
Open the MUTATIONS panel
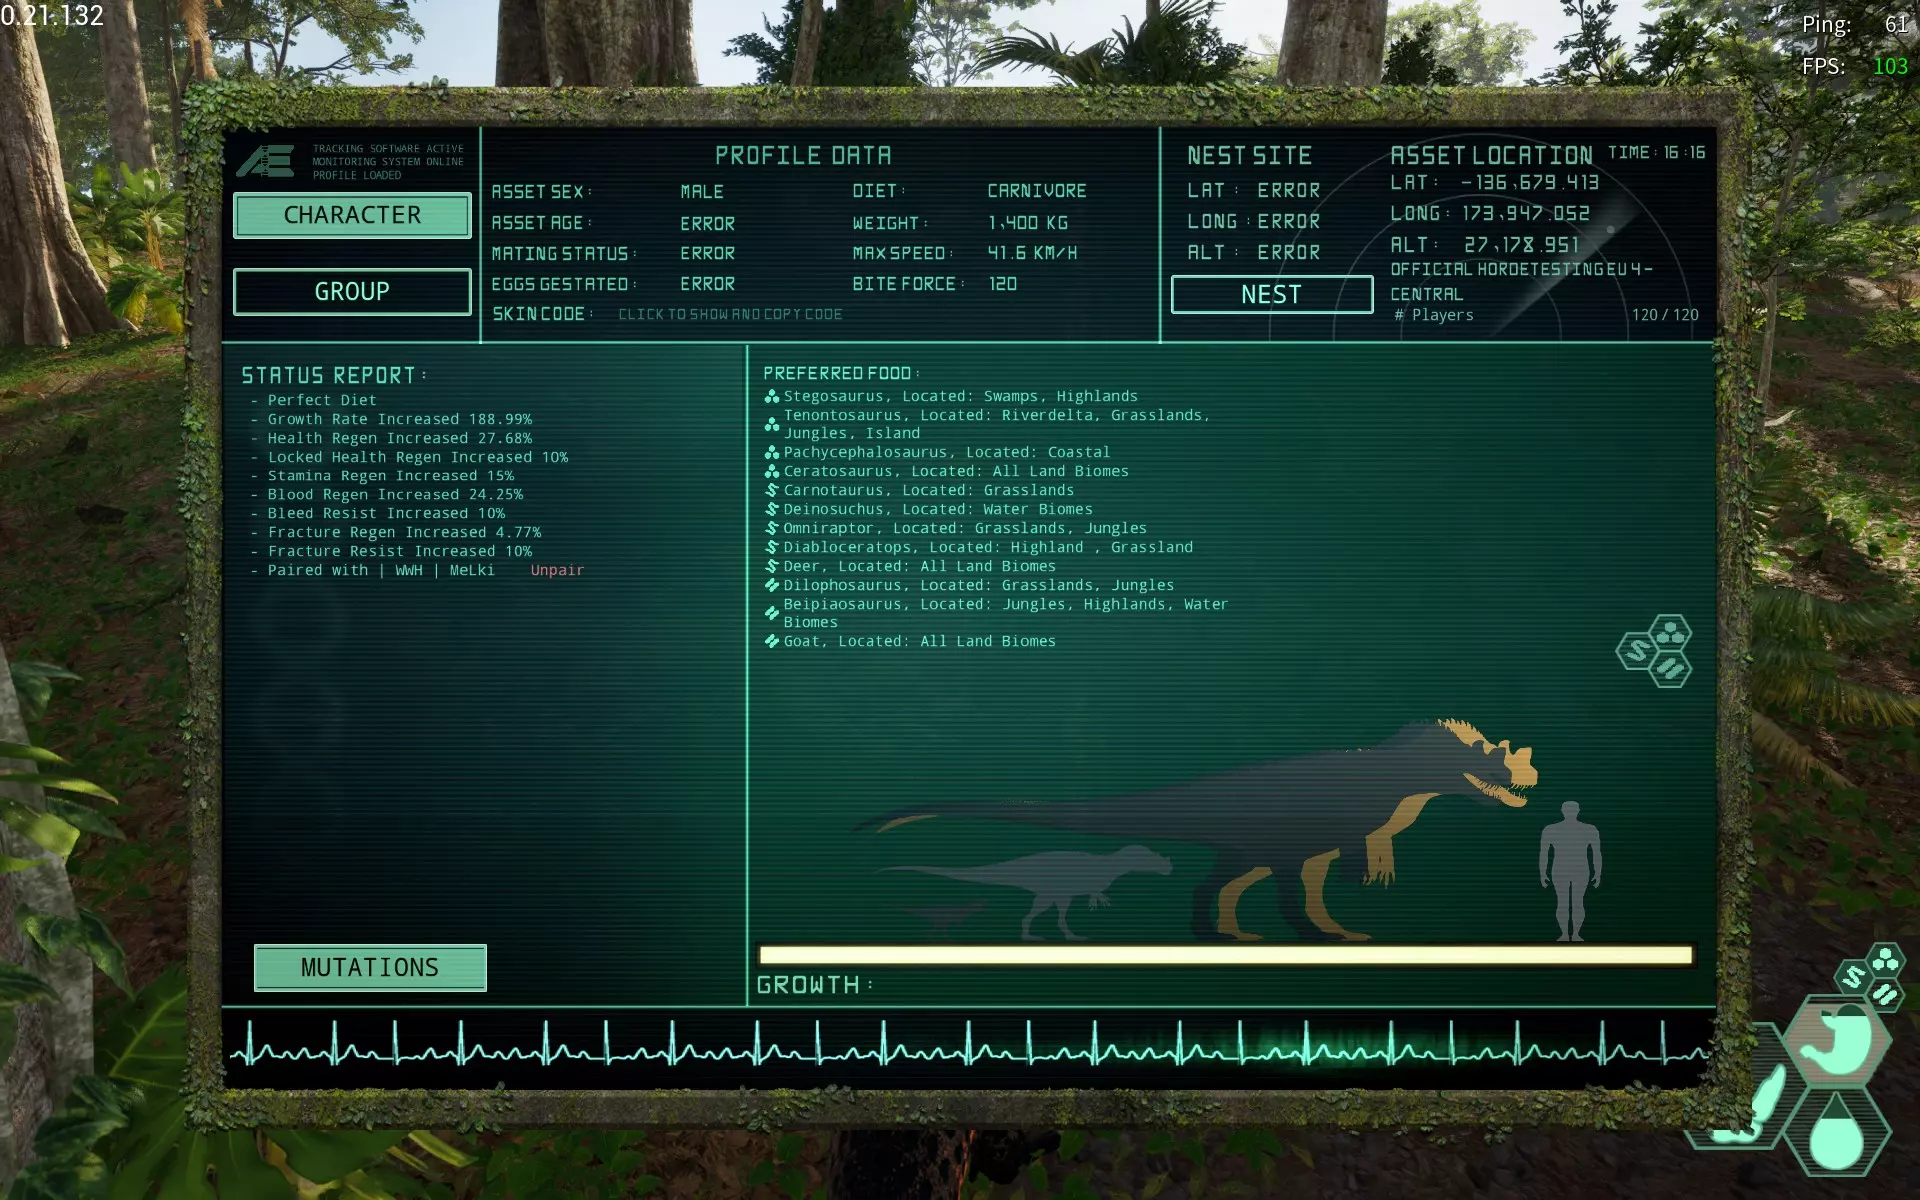370,968
